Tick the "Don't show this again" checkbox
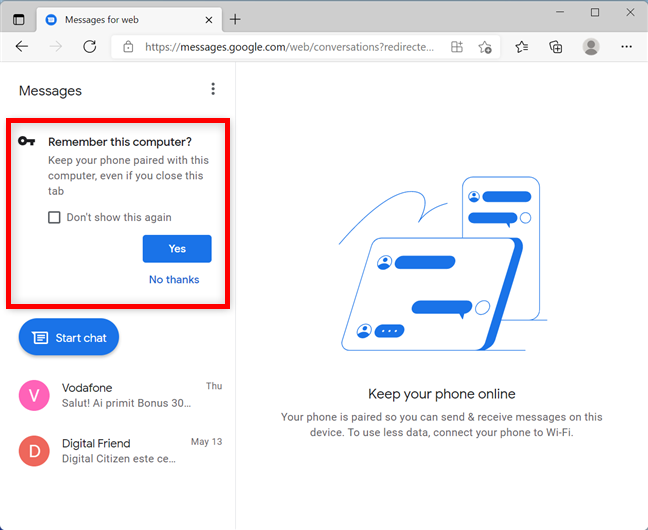 (54, 217)
